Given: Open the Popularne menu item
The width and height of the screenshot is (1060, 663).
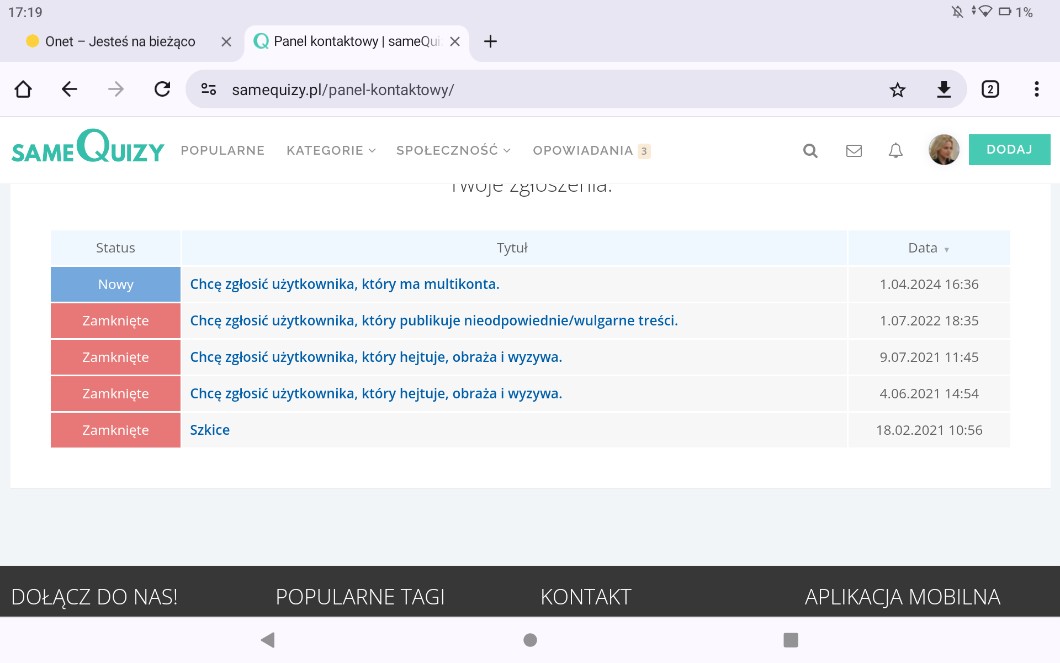Looking at the screenshot, I should coord(222,151).
